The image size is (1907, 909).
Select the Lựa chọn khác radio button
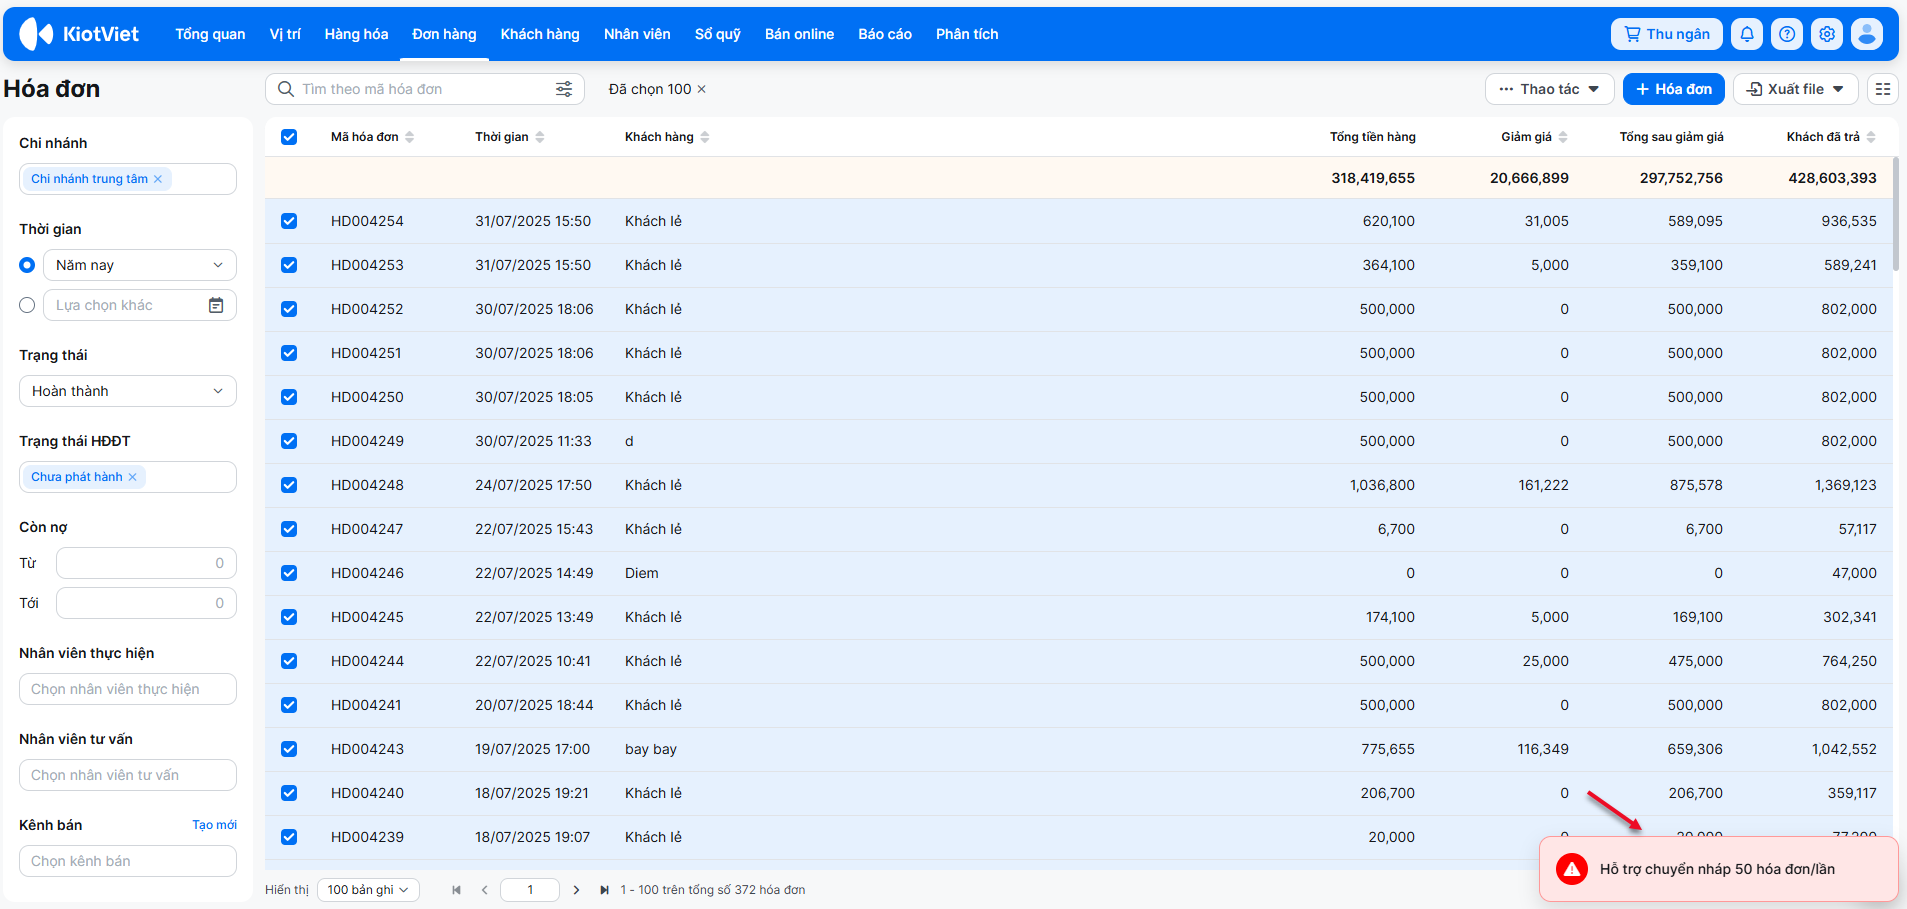tap(27, 305)
